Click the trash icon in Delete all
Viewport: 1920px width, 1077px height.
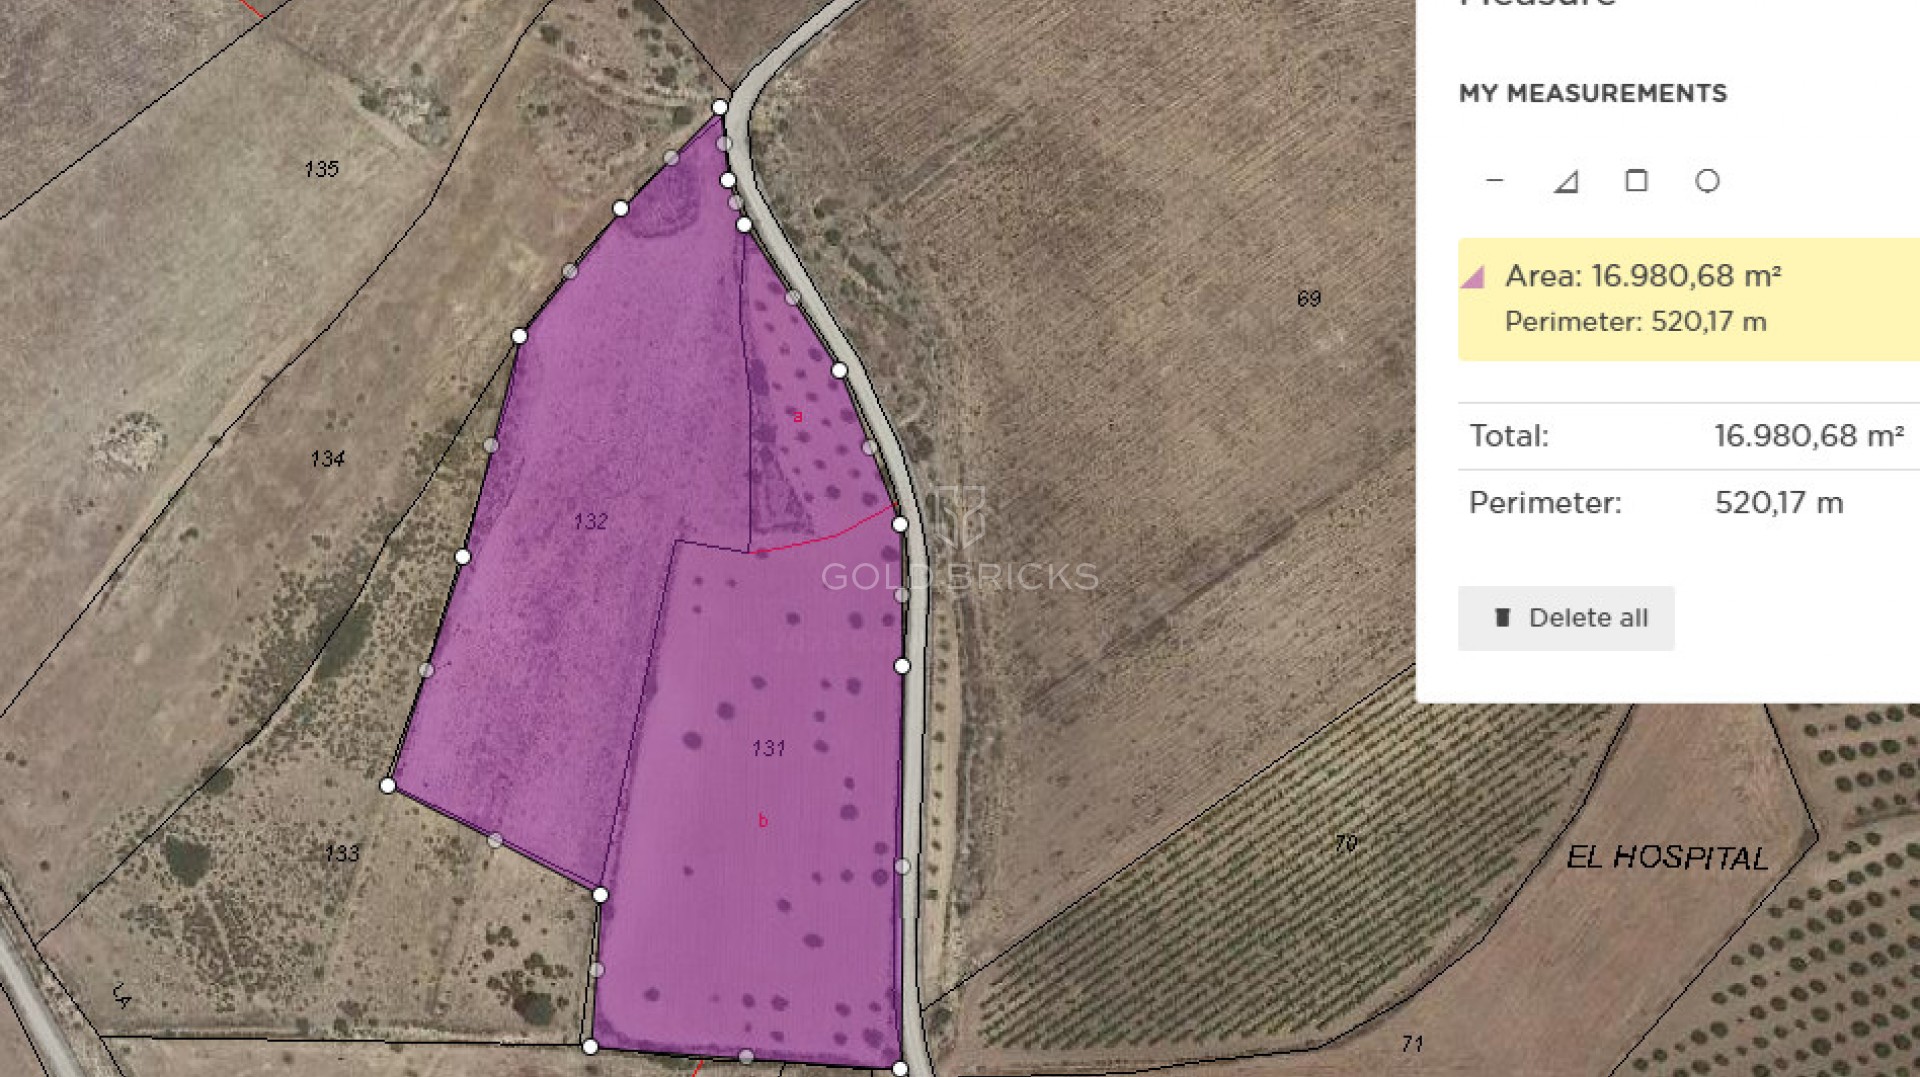point(1501,618)
